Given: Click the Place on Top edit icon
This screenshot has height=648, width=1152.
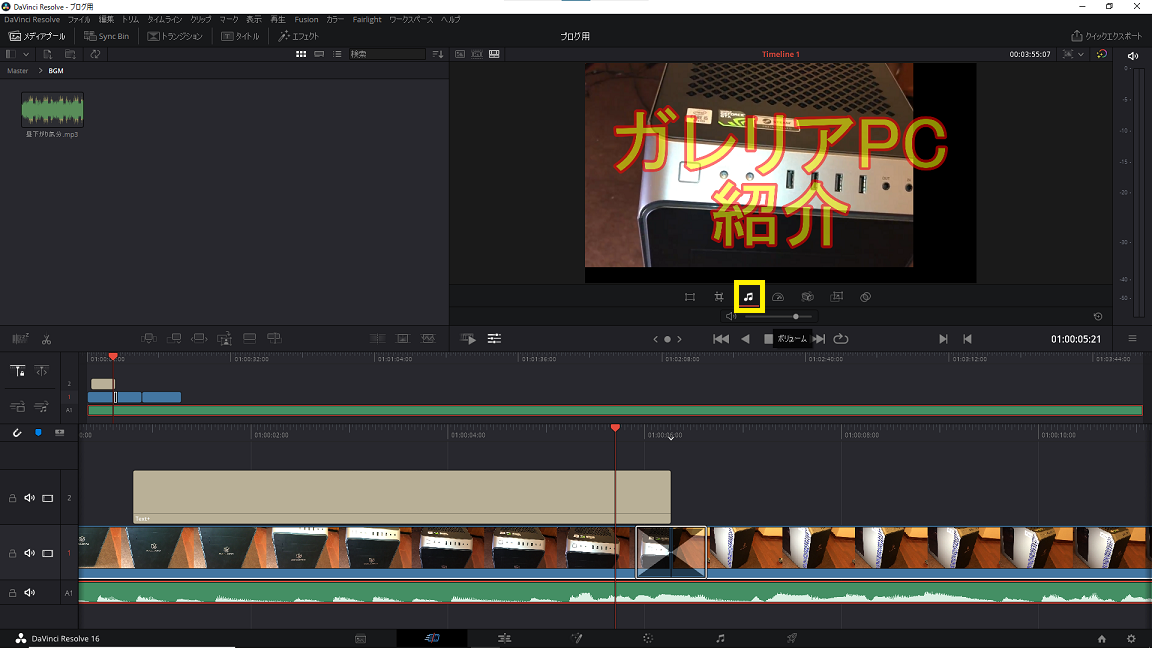Looking at the screenshot, I should point(250,338).
